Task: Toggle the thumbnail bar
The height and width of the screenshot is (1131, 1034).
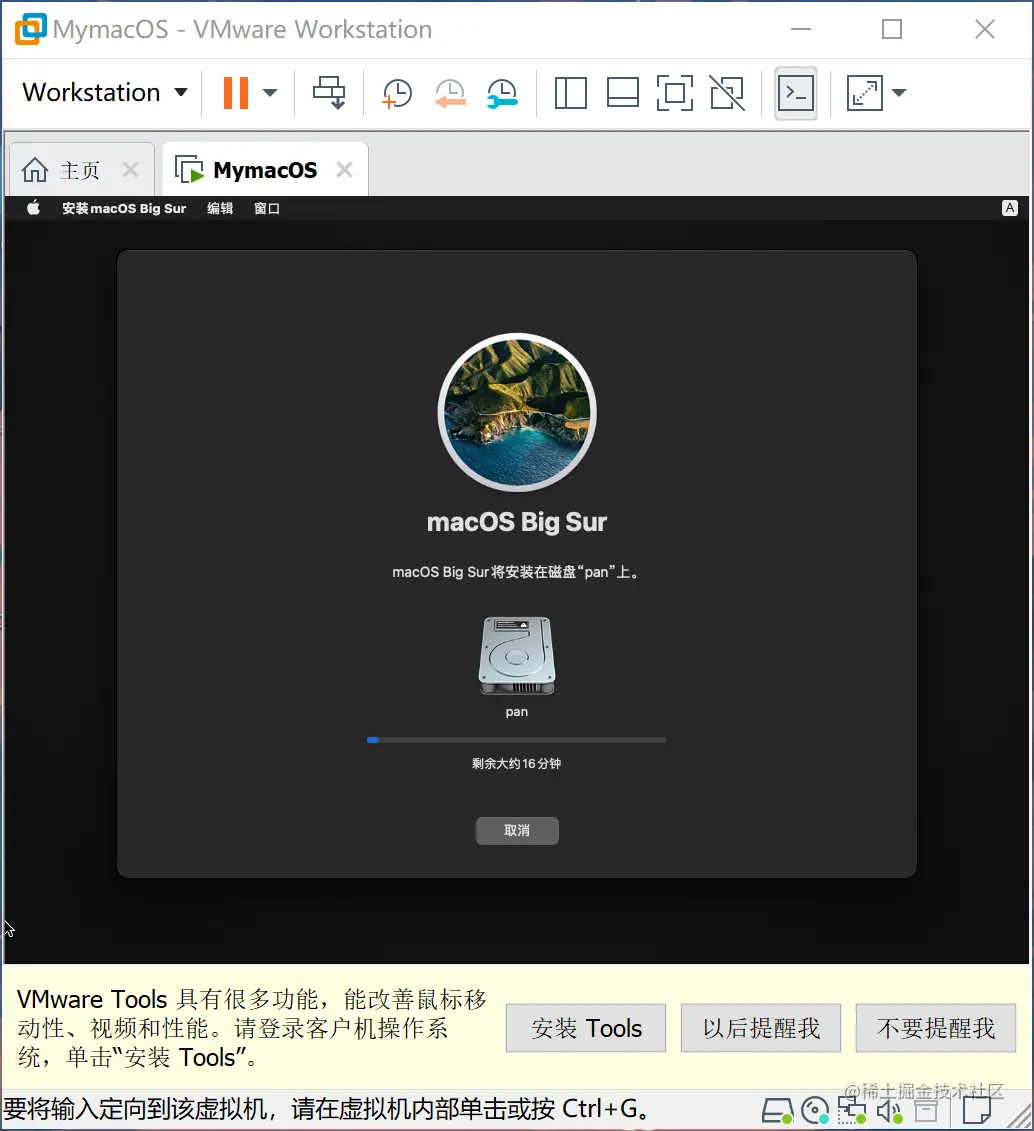Action: coord(622,93)
